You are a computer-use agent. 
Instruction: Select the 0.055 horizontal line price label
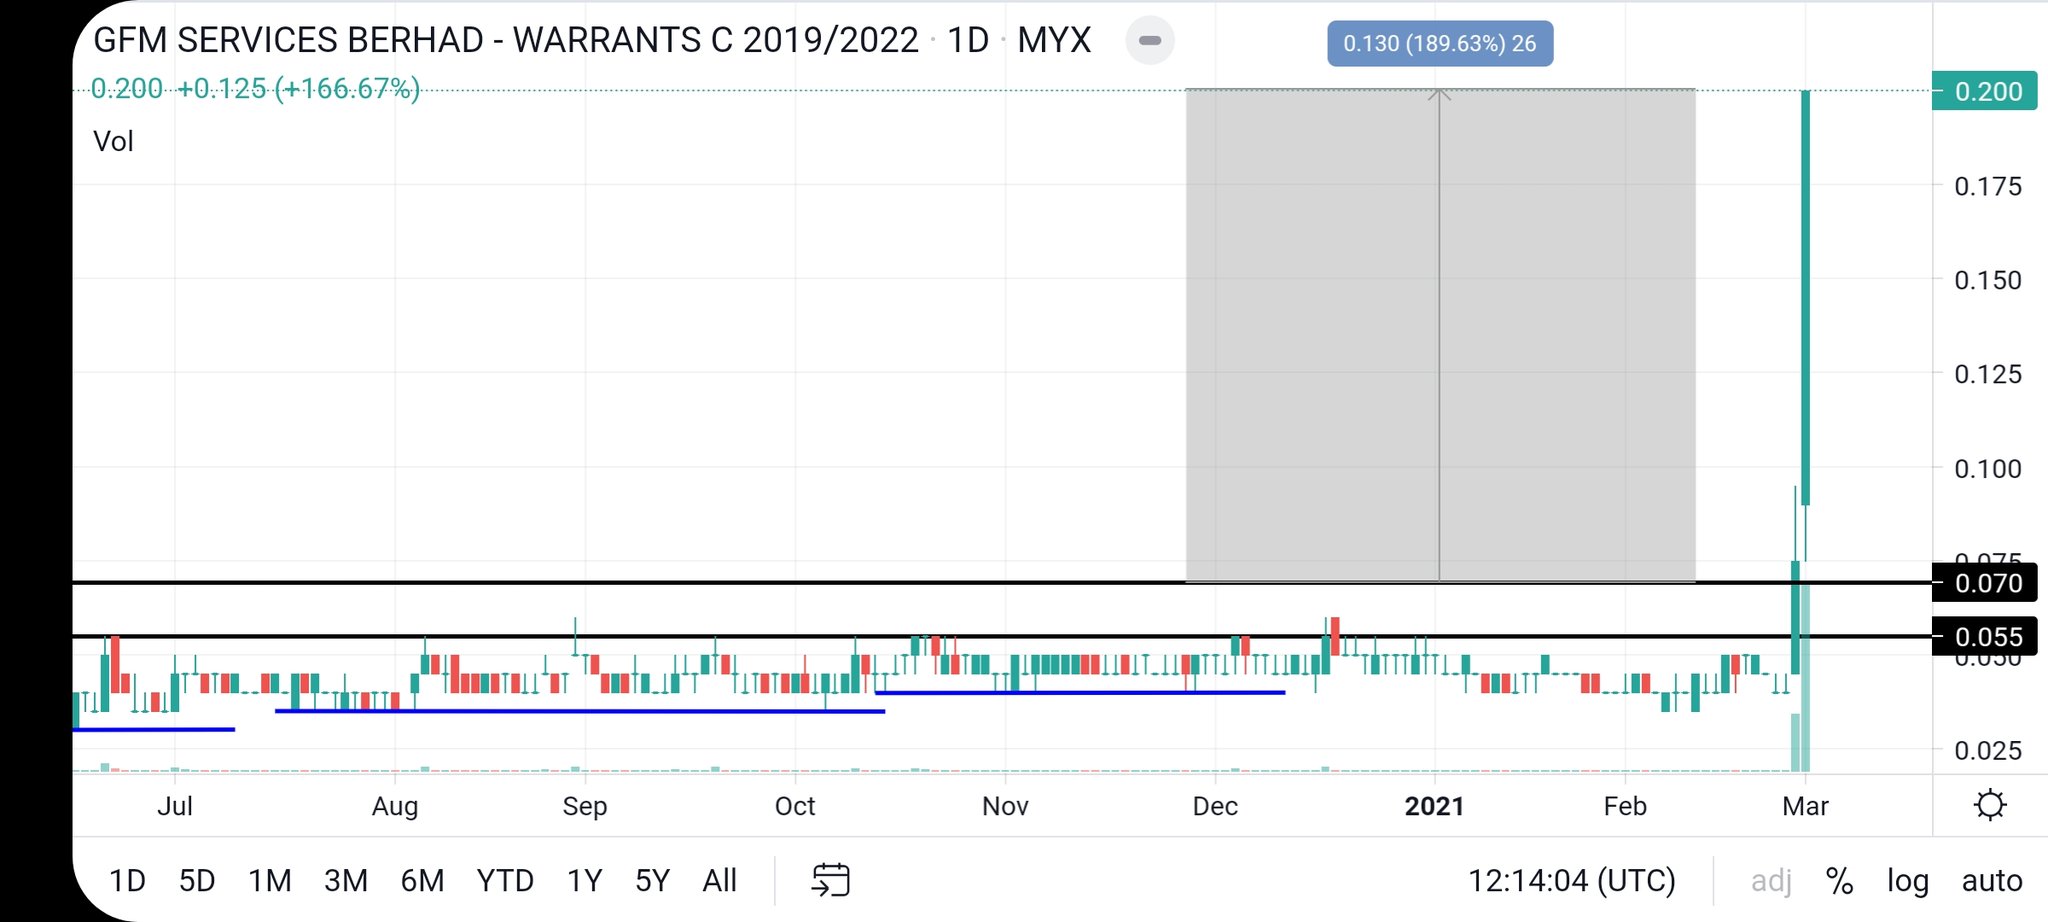1984,637
